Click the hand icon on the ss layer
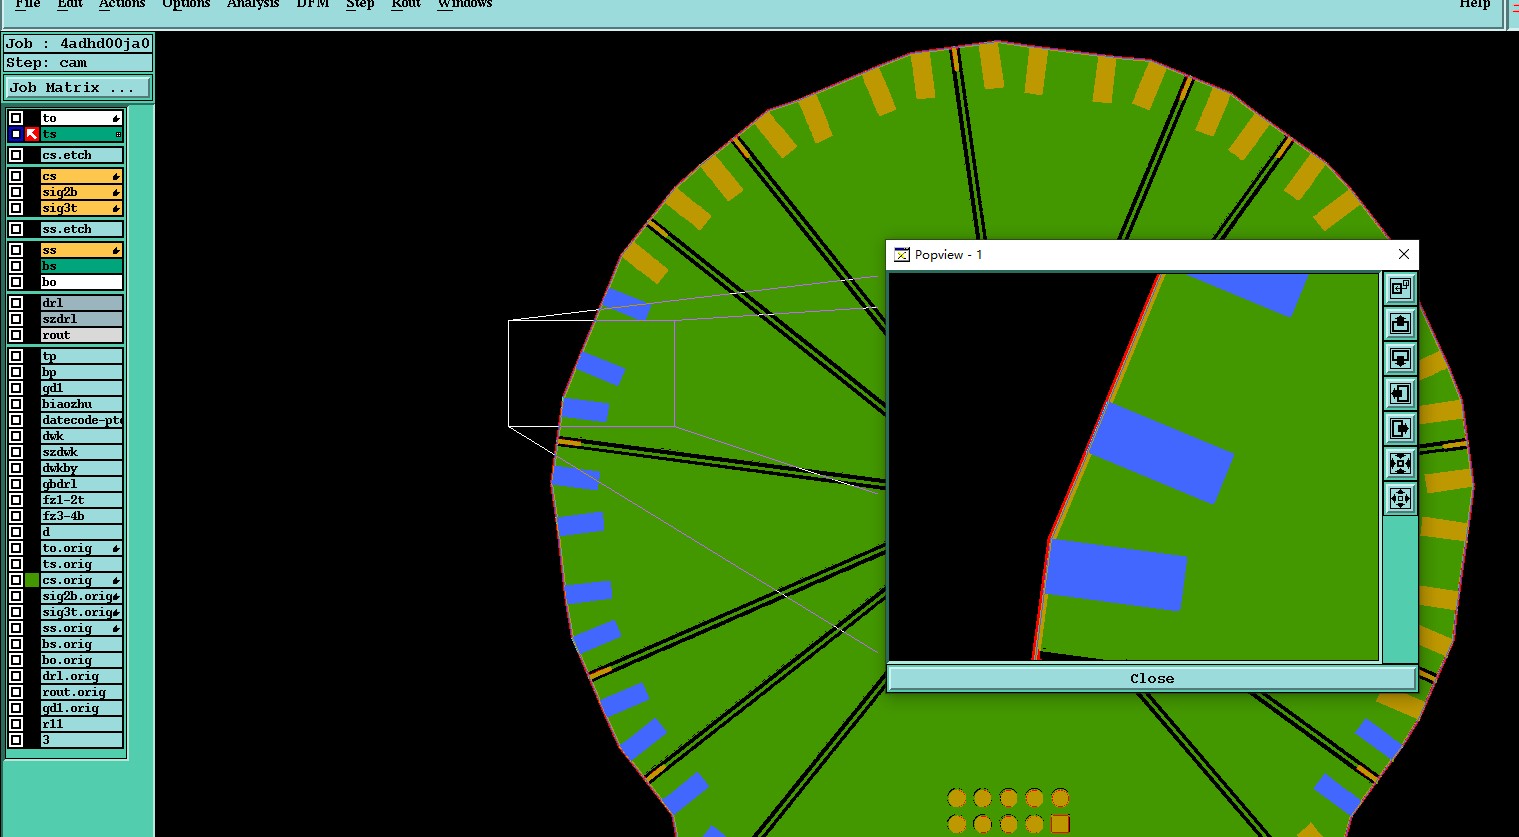Image resolution: width=1519 pixels, height=837 pixels. click(x=116, y=250)
